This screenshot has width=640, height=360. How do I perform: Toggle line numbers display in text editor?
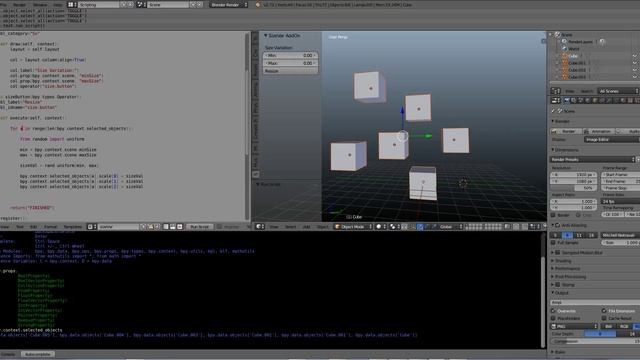(166, 227)
